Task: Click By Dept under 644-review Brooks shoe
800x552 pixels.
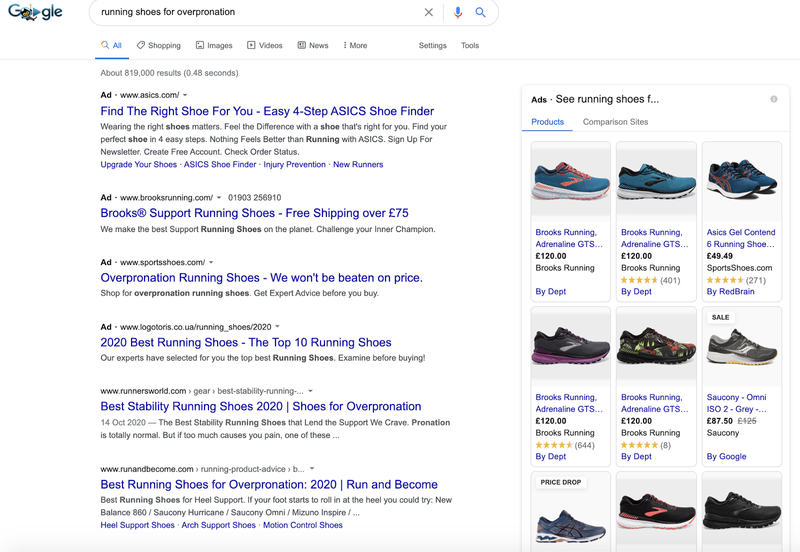Action: pos(551,456)
